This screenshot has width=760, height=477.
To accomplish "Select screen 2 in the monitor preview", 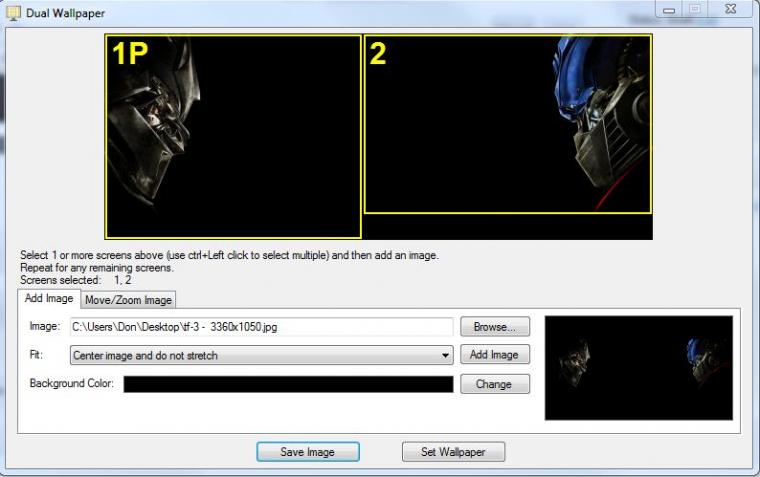I will pyautogui.click(x=507, y=124).
